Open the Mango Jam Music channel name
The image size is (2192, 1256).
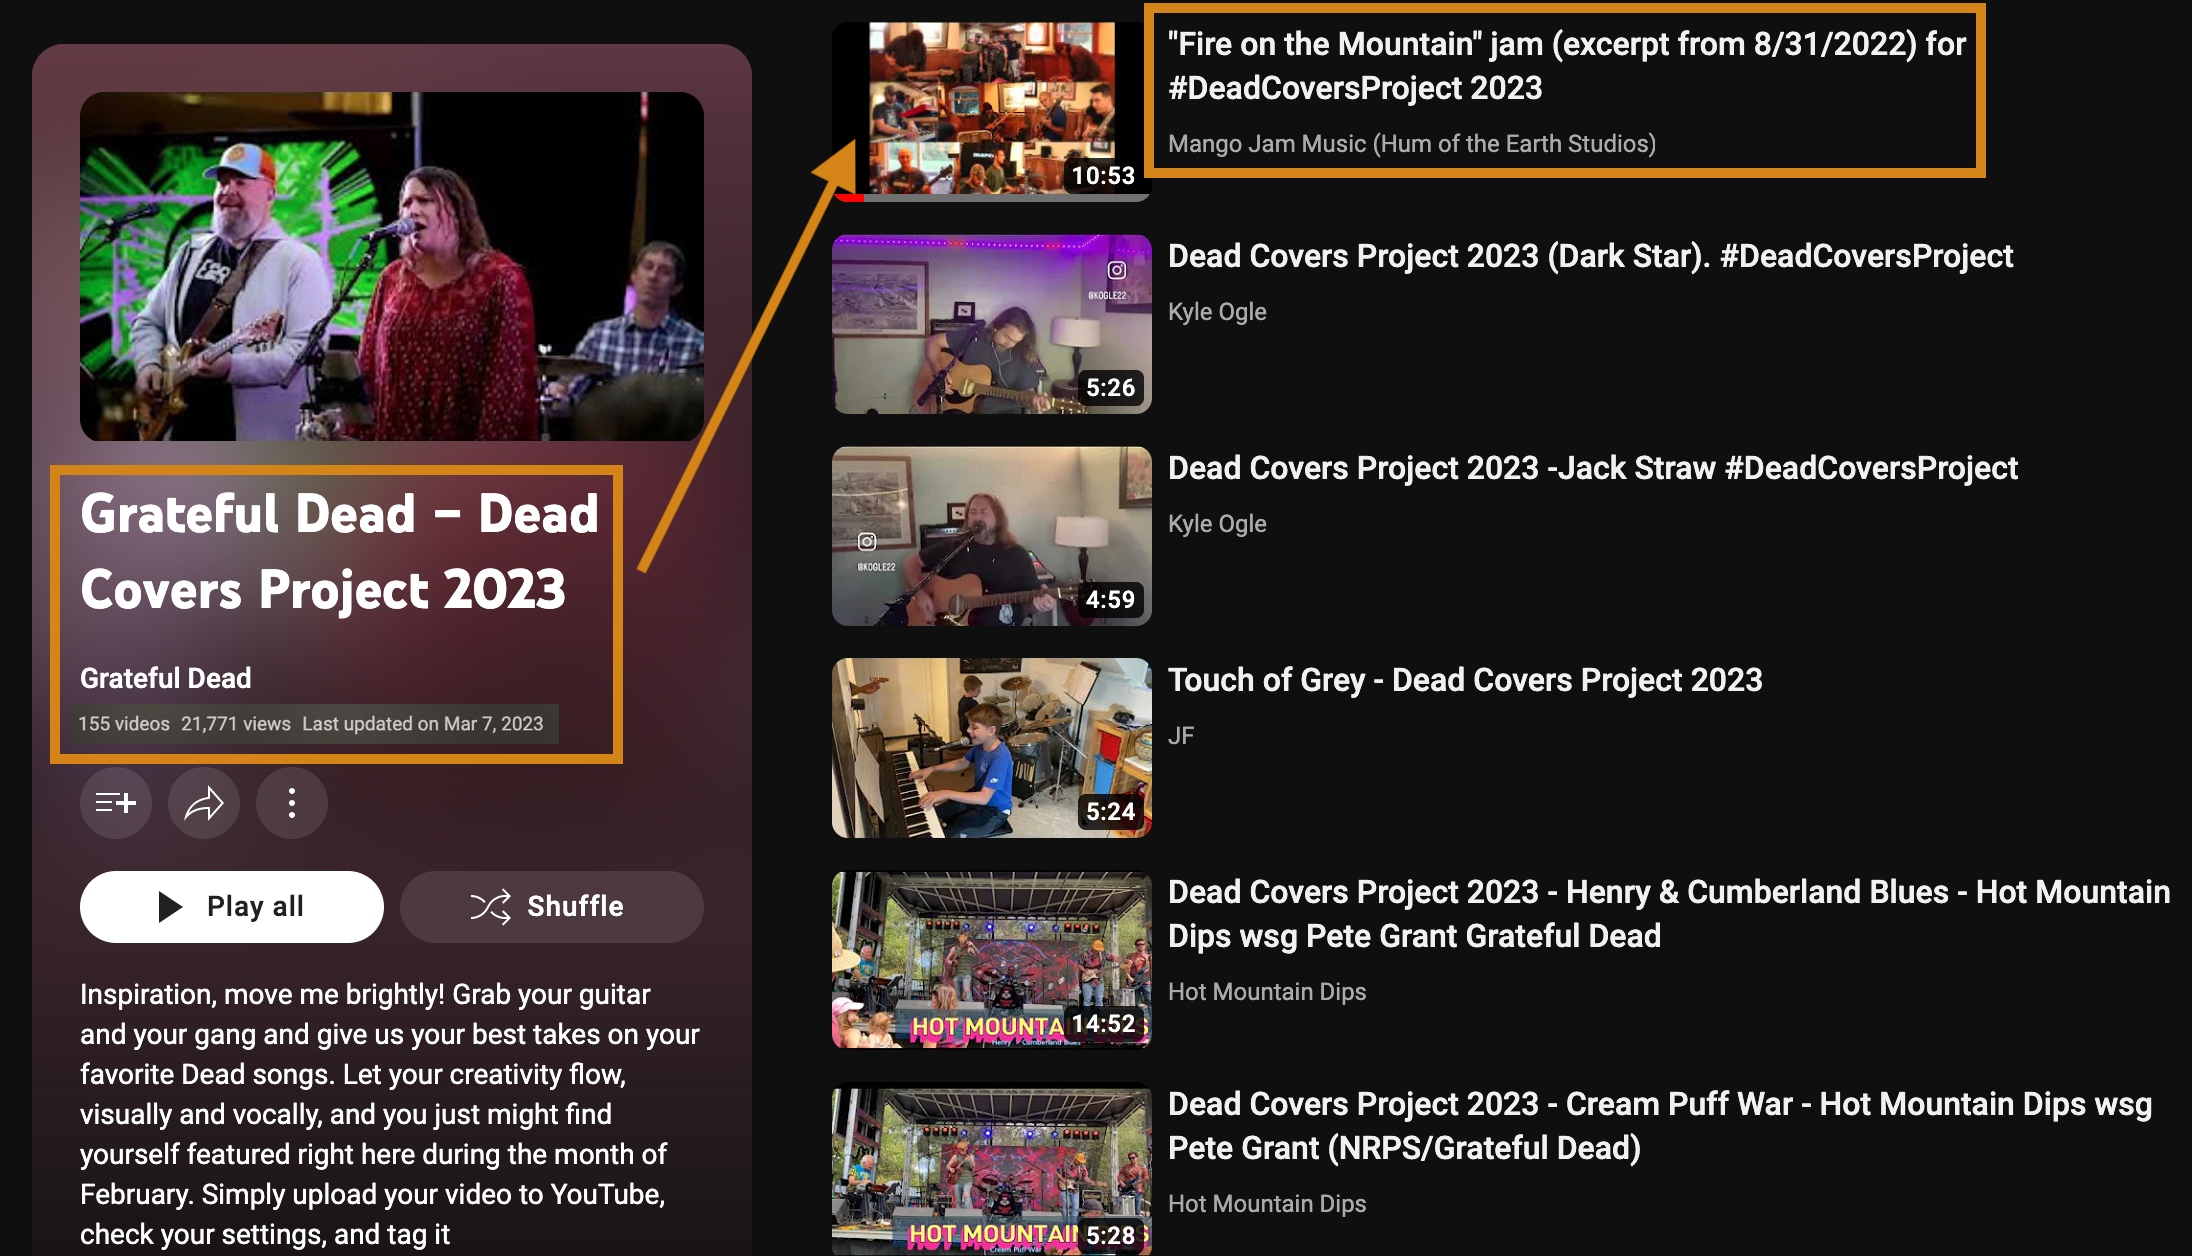[x=1411, y=144]
